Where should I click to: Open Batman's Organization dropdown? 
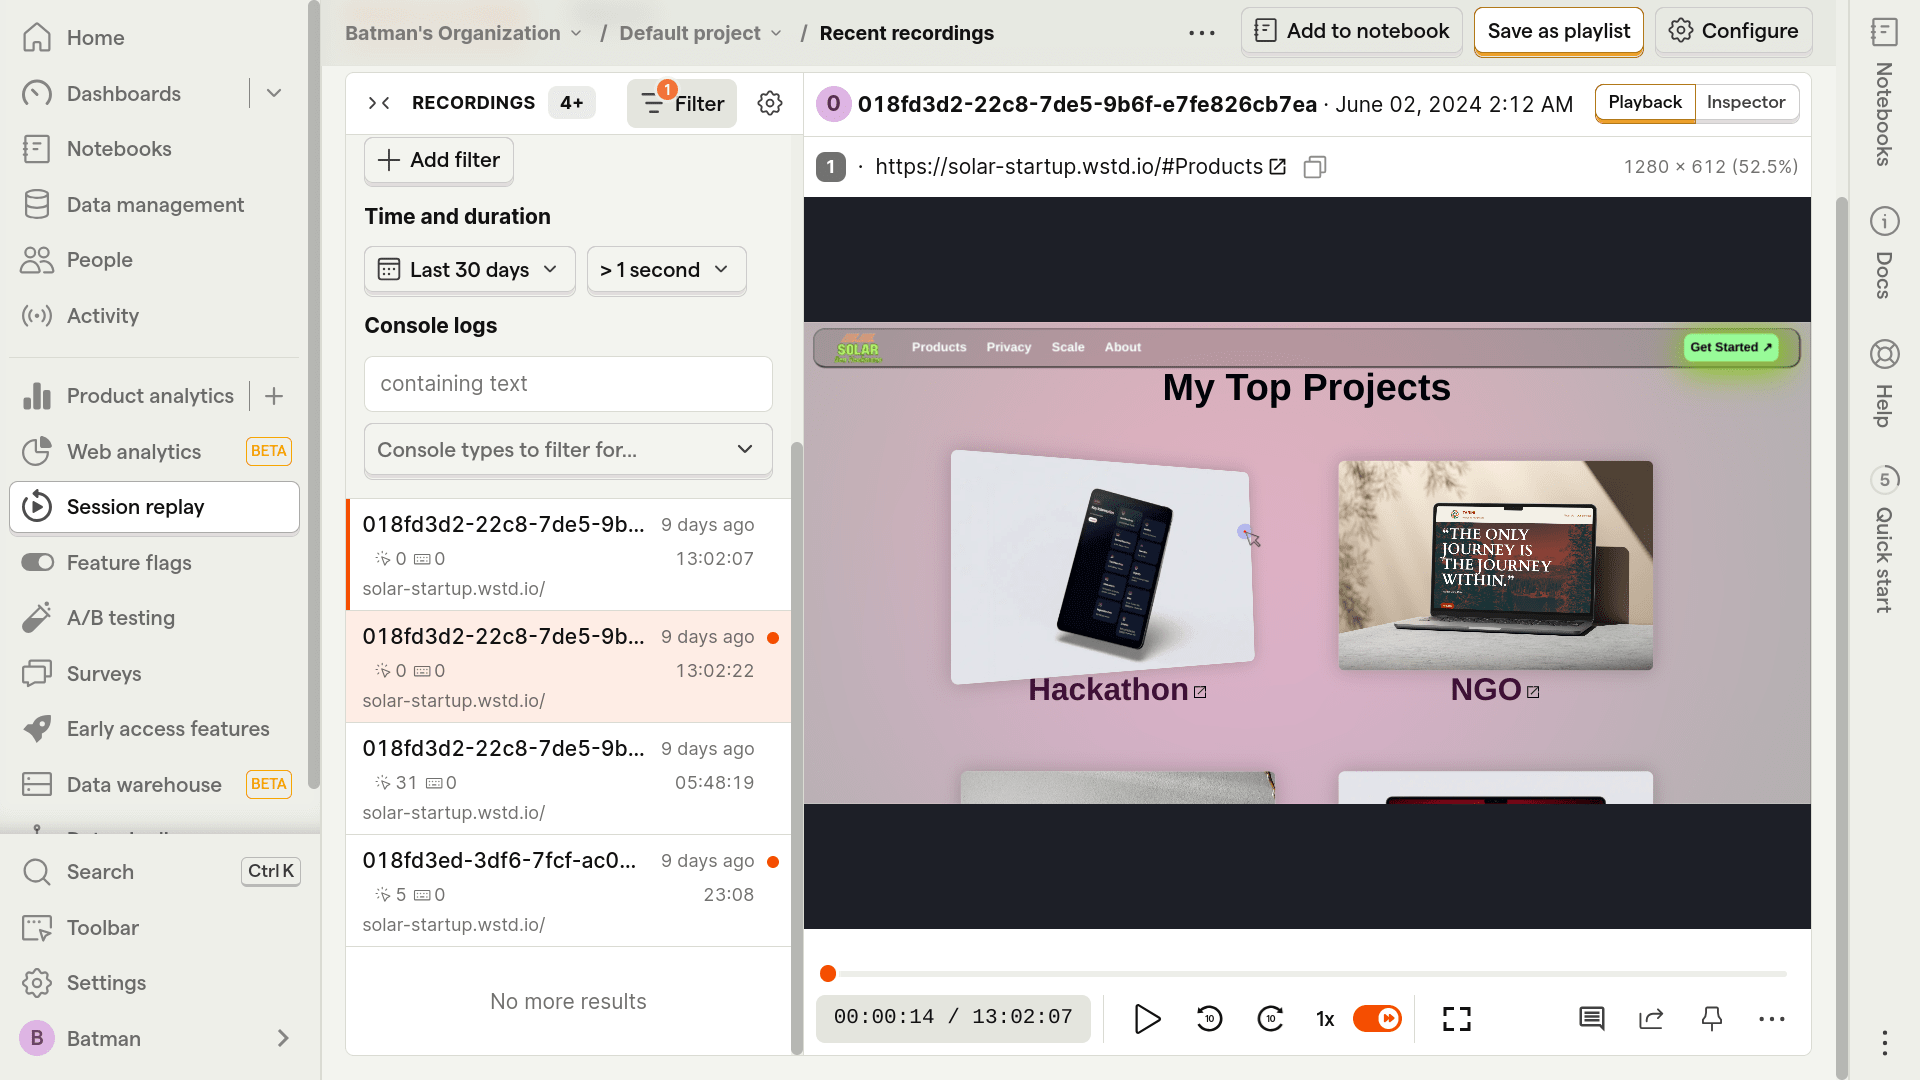pyautogui.click(x=464, y=33)
